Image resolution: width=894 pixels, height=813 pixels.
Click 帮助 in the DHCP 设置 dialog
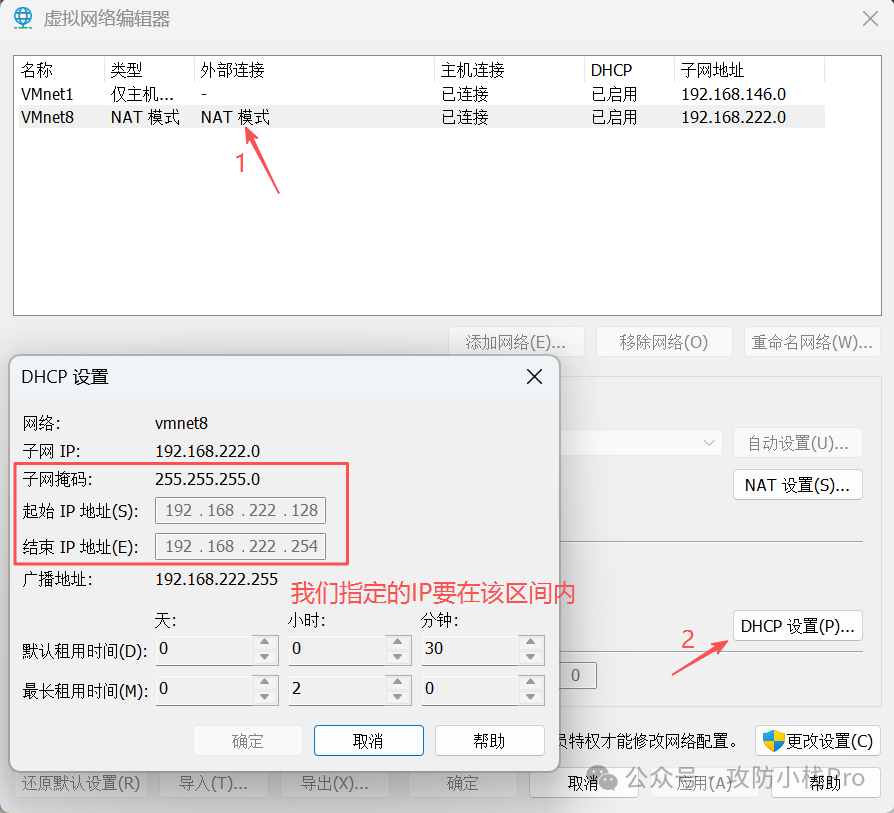tap(490, 741)
